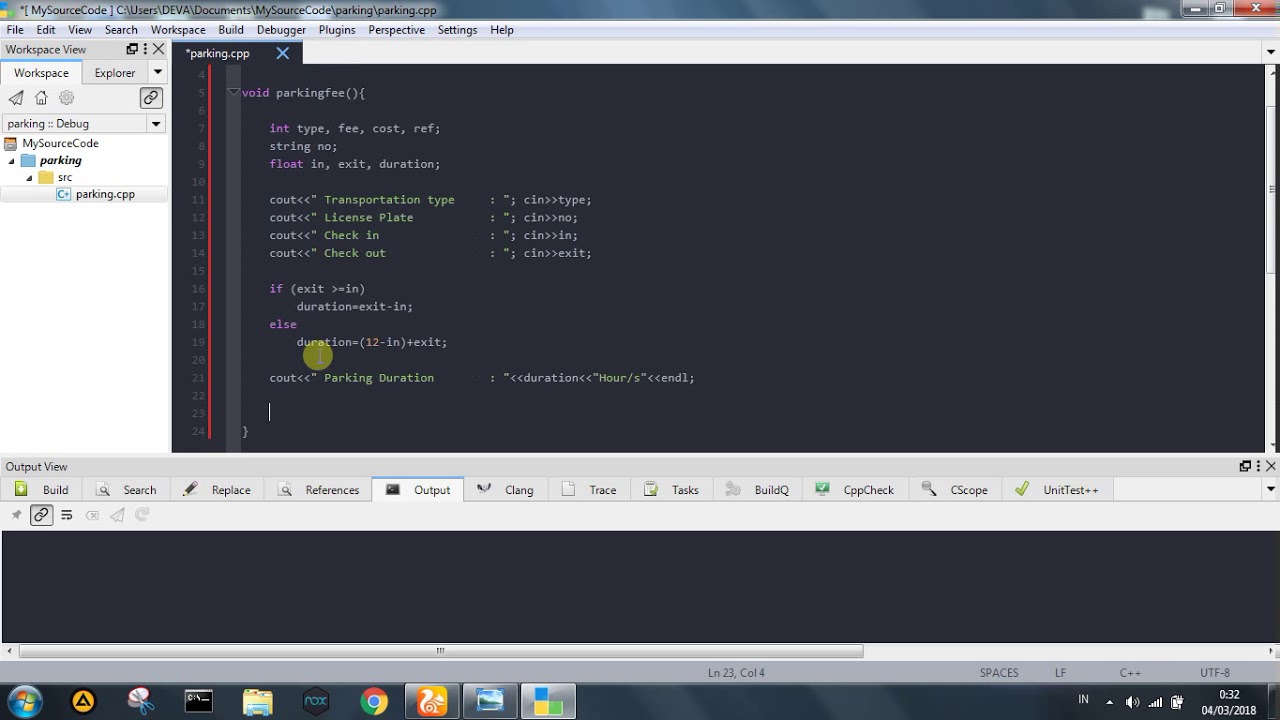Close the Workspace View pane
Image resolution: width=1280 pixels, height=720 pixels.
pos(158,49)
